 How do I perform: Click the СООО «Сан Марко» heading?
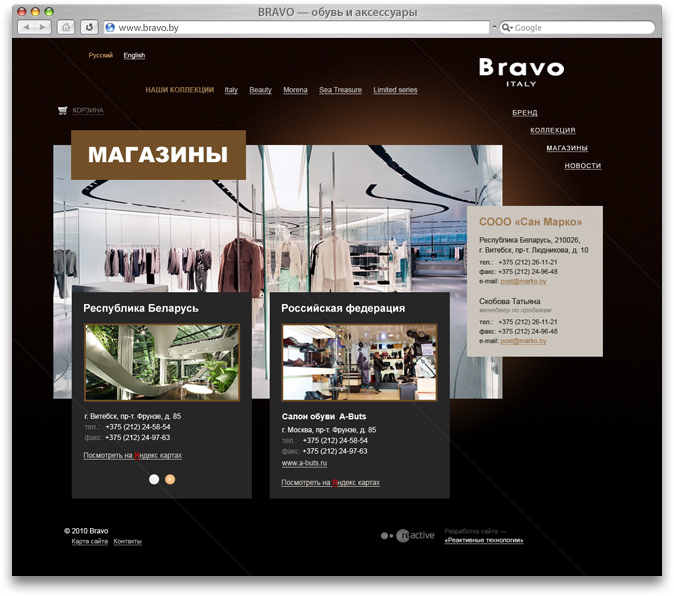530,222
